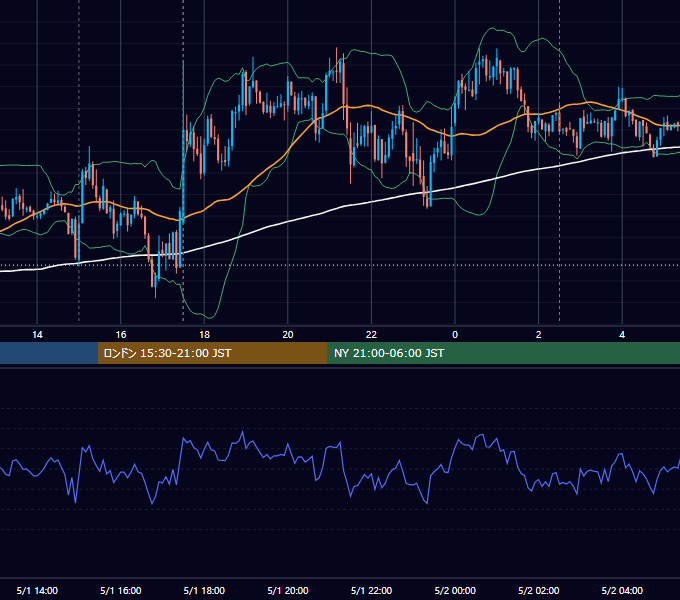
Task: Click the blue session bar before London
Action: point(49,353)
